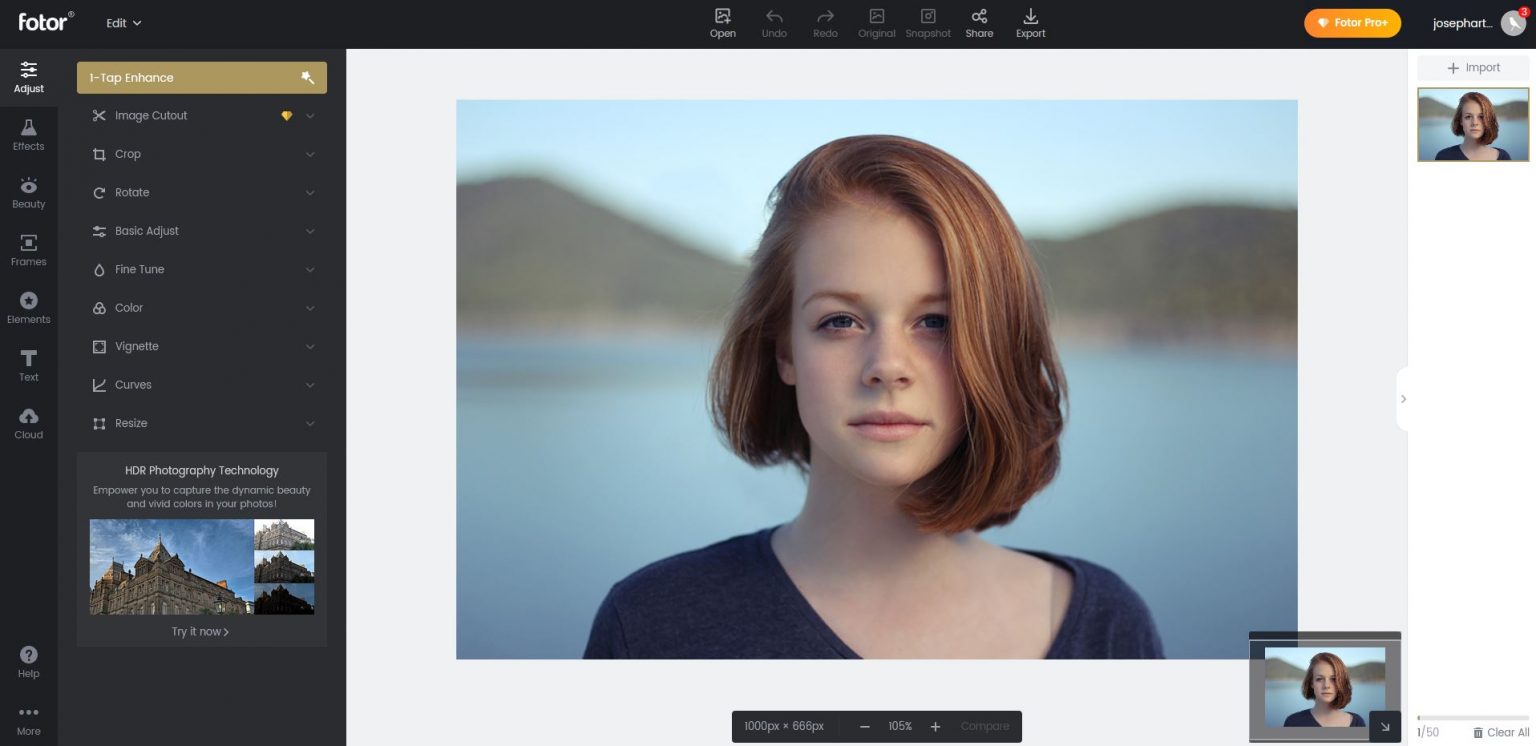Select the imported portrait thumbnail
The image size is (1536, 746).
1472,125
